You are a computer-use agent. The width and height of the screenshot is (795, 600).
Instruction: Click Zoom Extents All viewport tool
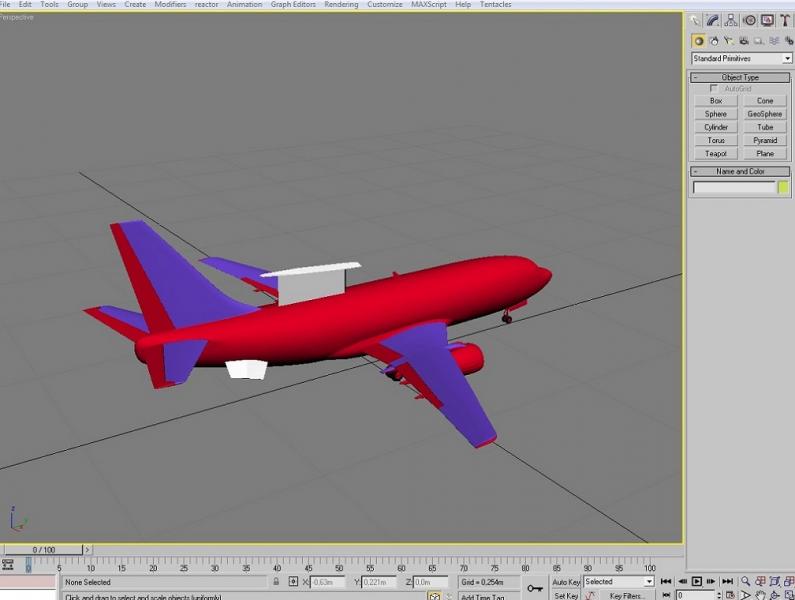click(x=789, y=581)
